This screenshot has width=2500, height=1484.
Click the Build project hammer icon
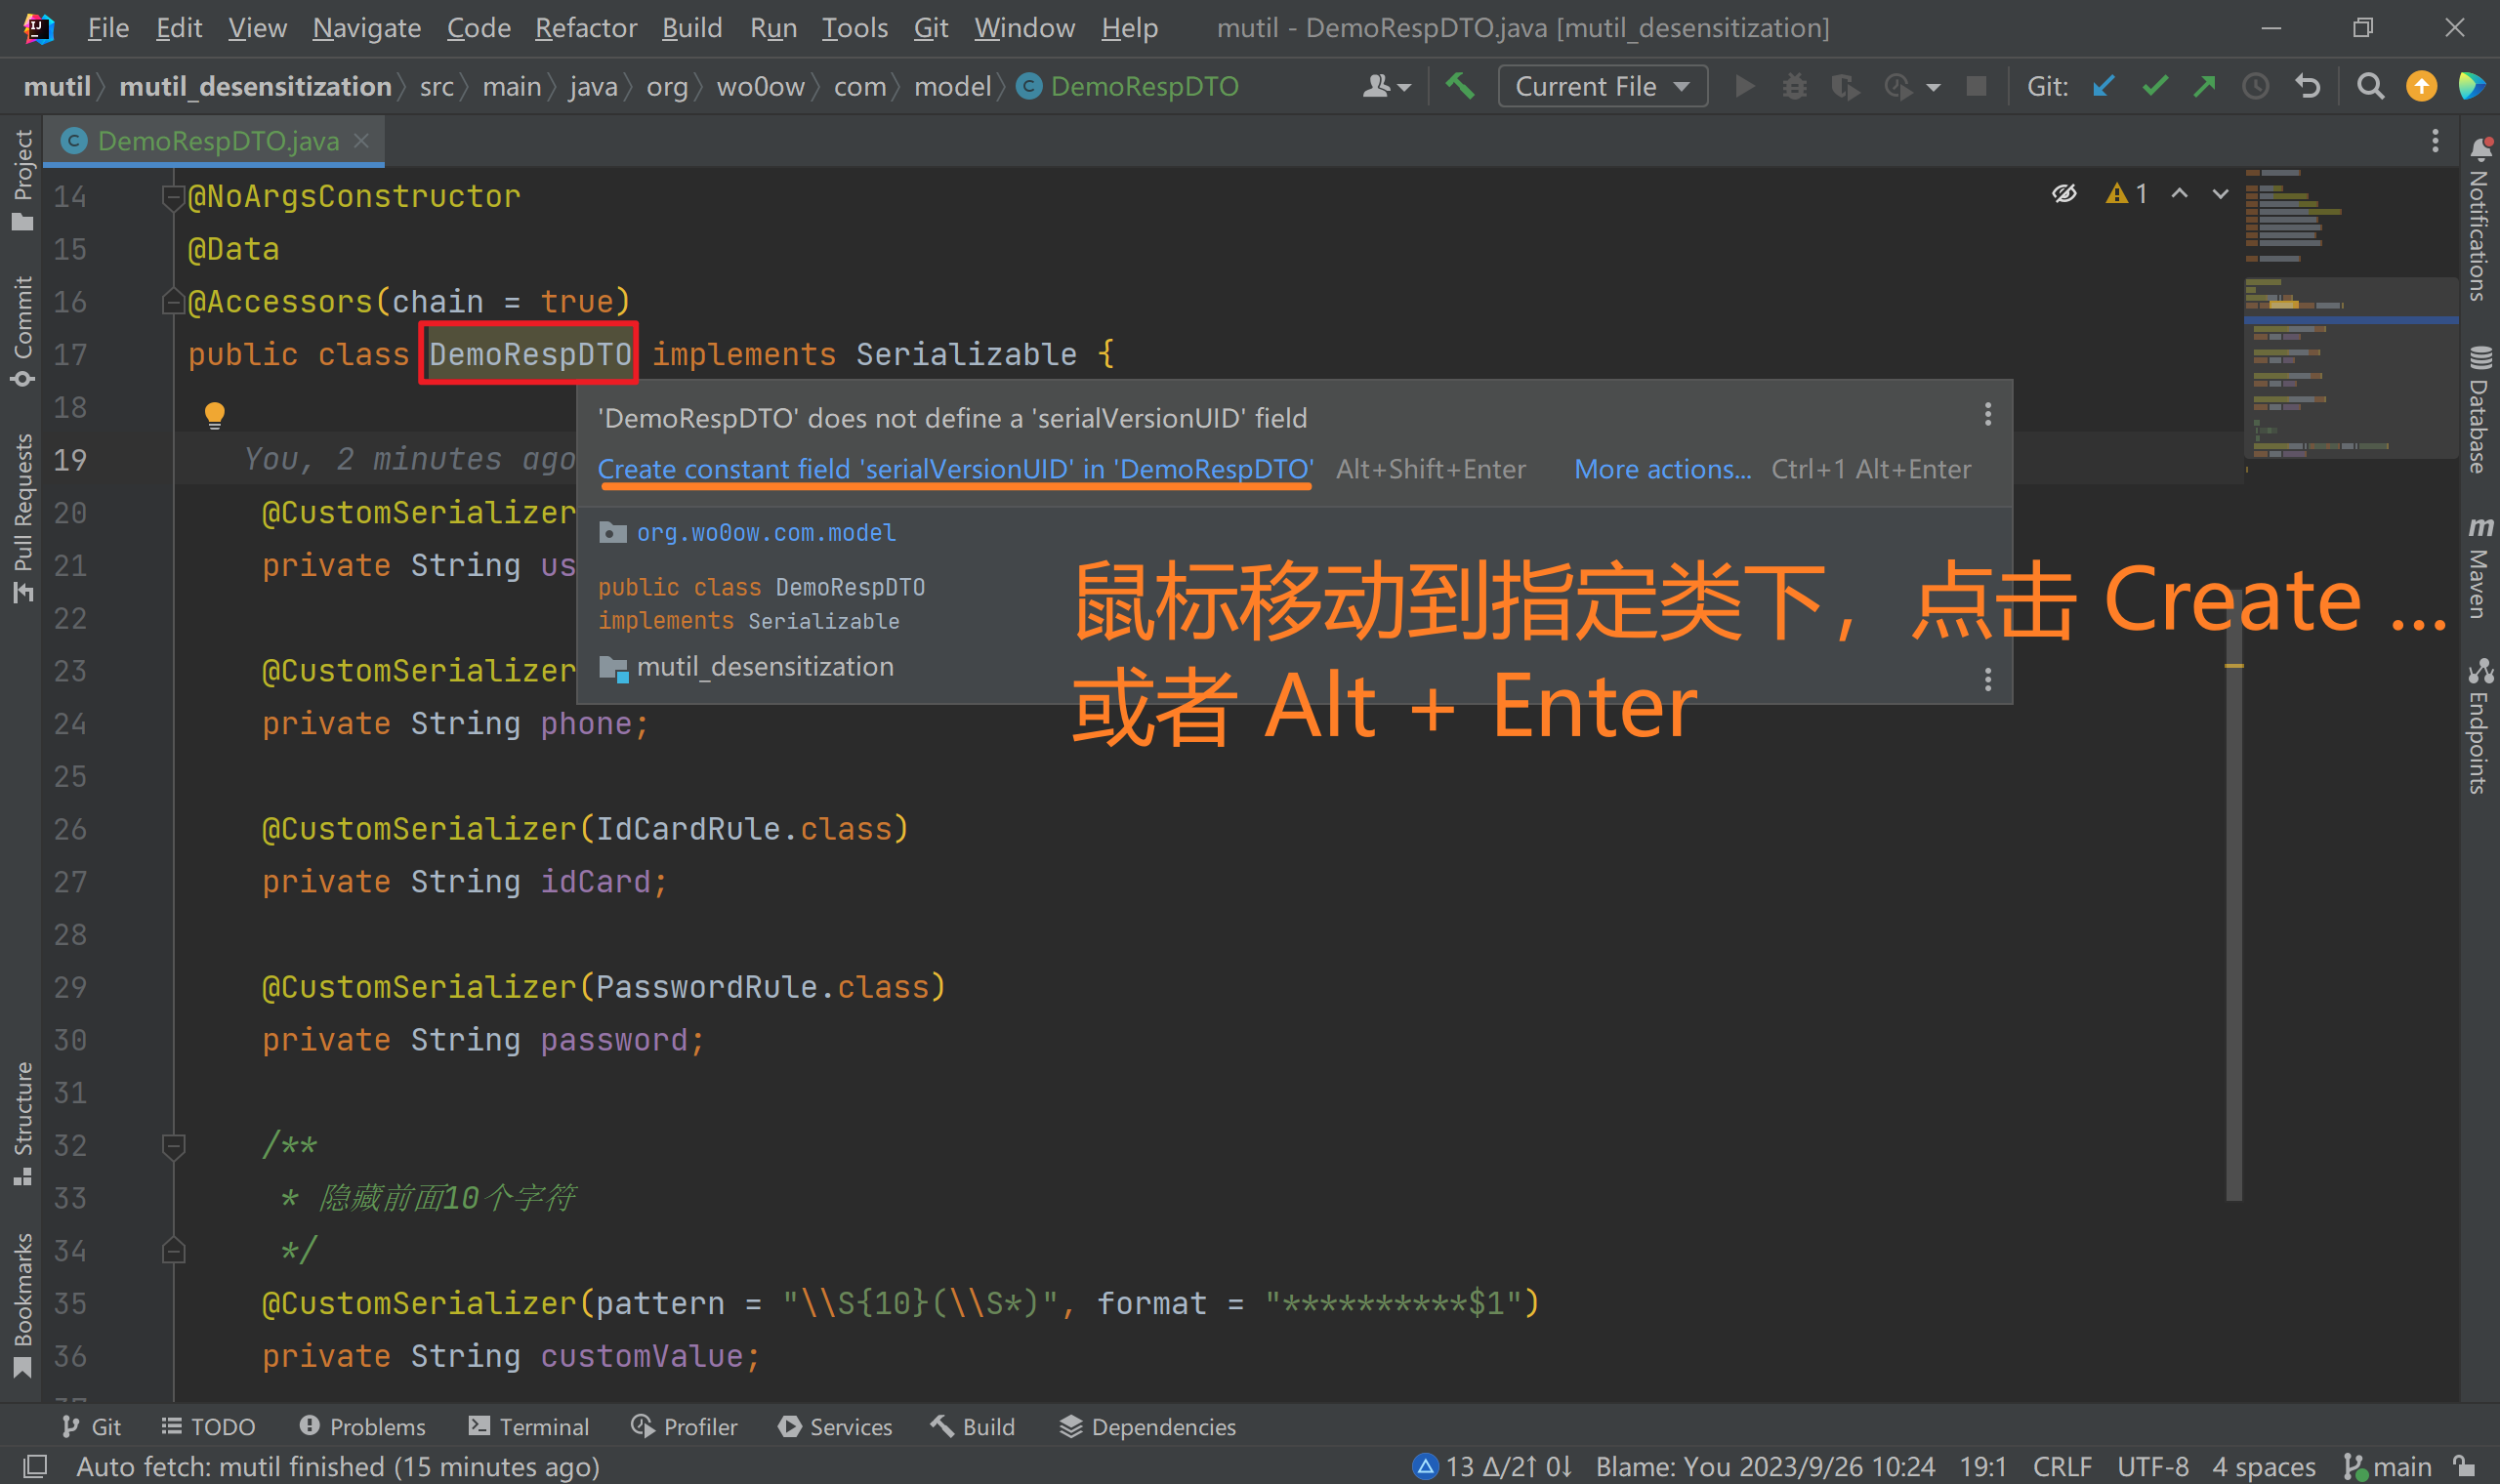(1460, 87)
